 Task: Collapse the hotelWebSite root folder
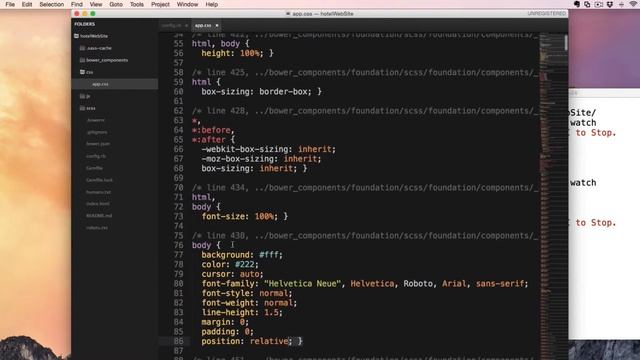94,36
